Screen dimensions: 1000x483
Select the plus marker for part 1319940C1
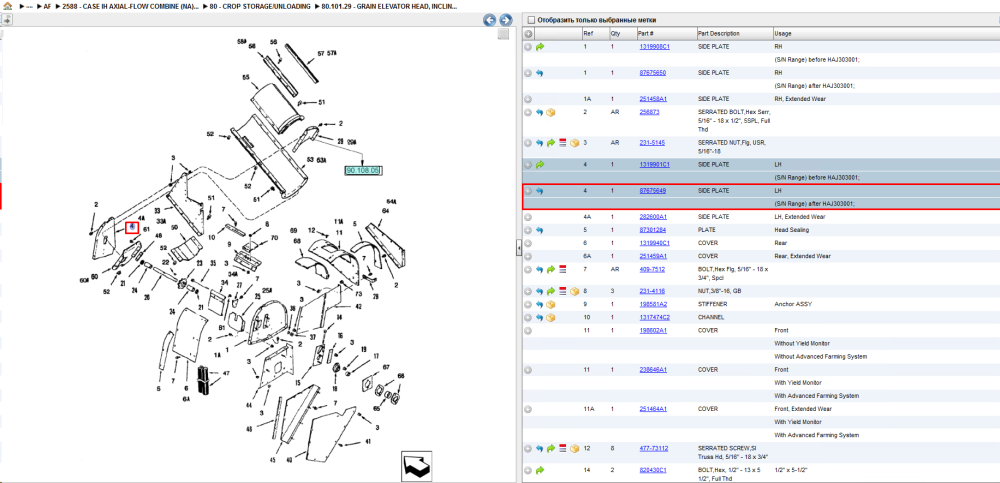click(529, 243)
